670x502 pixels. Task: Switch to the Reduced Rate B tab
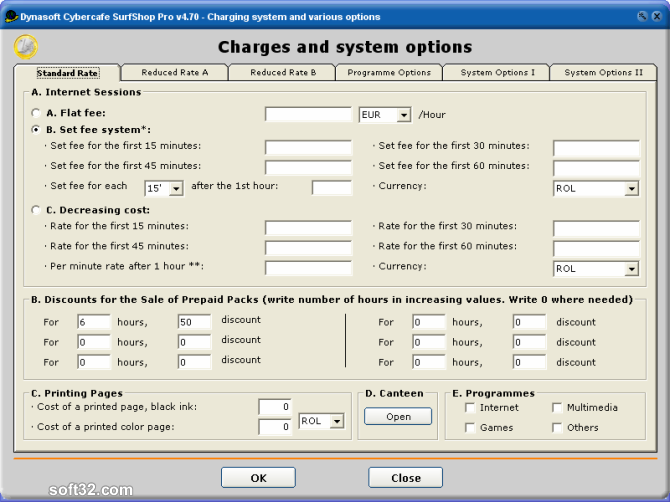(283, 73)
